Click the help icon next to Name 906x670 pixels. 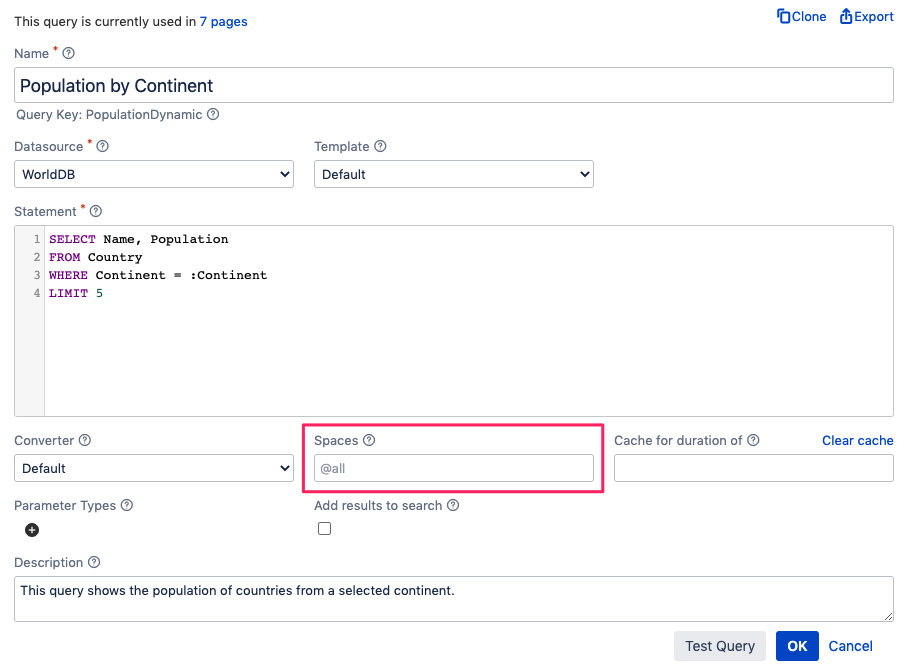pos(69,53)
